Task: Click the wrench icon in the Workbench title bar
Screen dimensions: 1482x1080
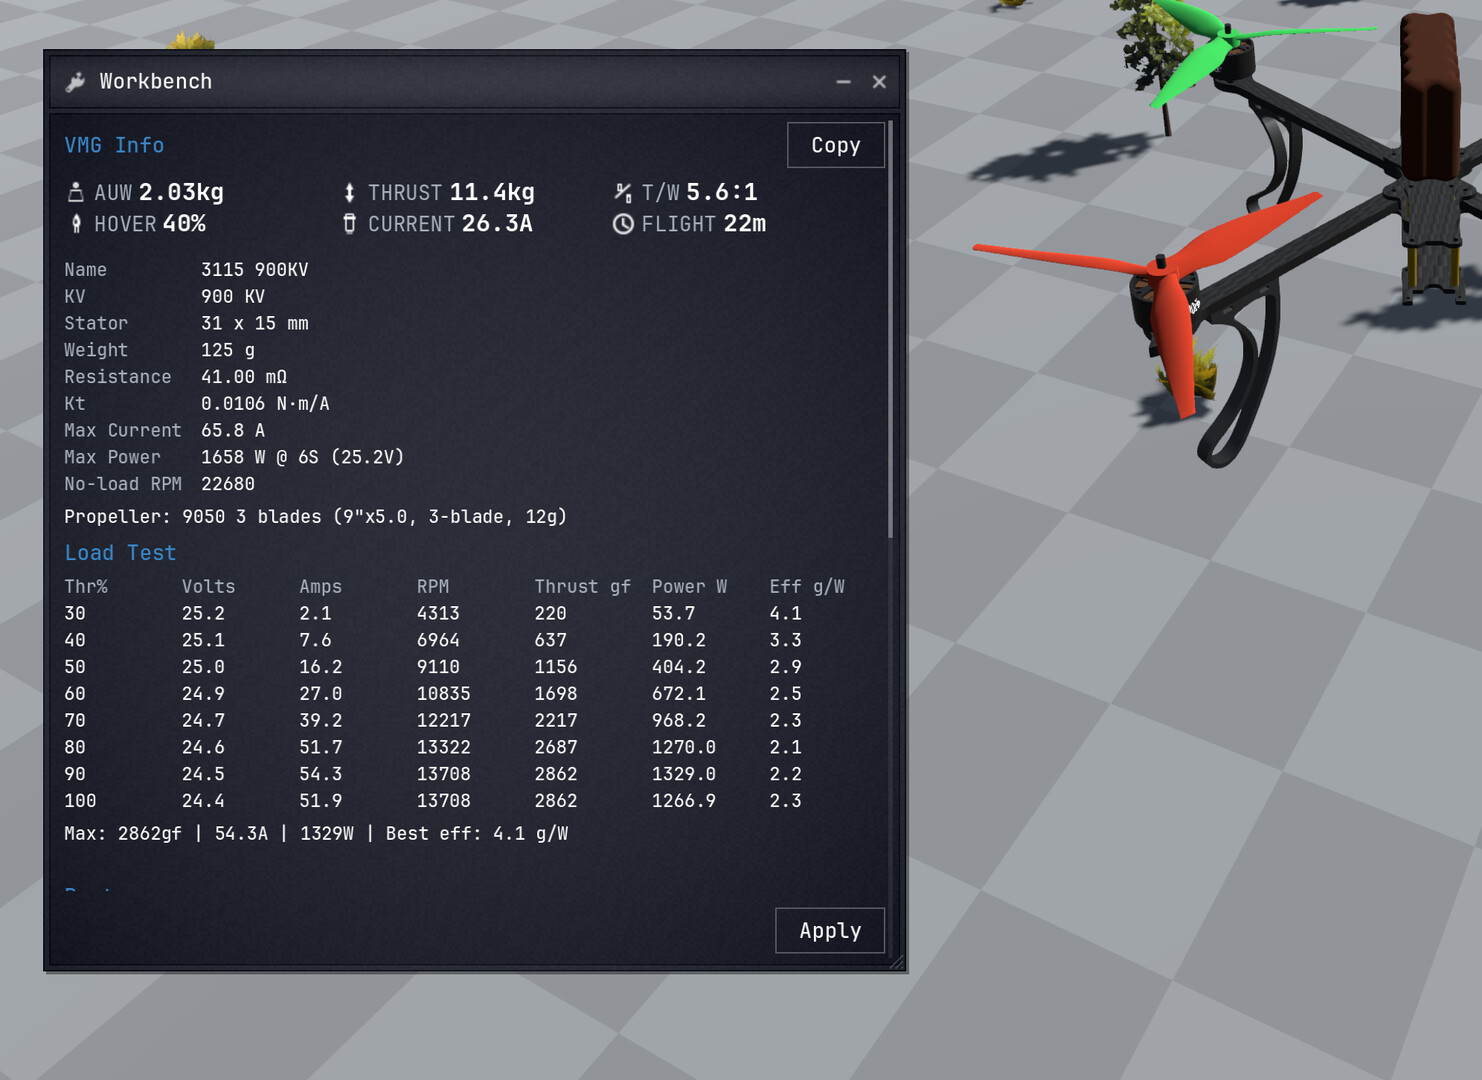Action: pyautogui.click(x=76, y=81)
